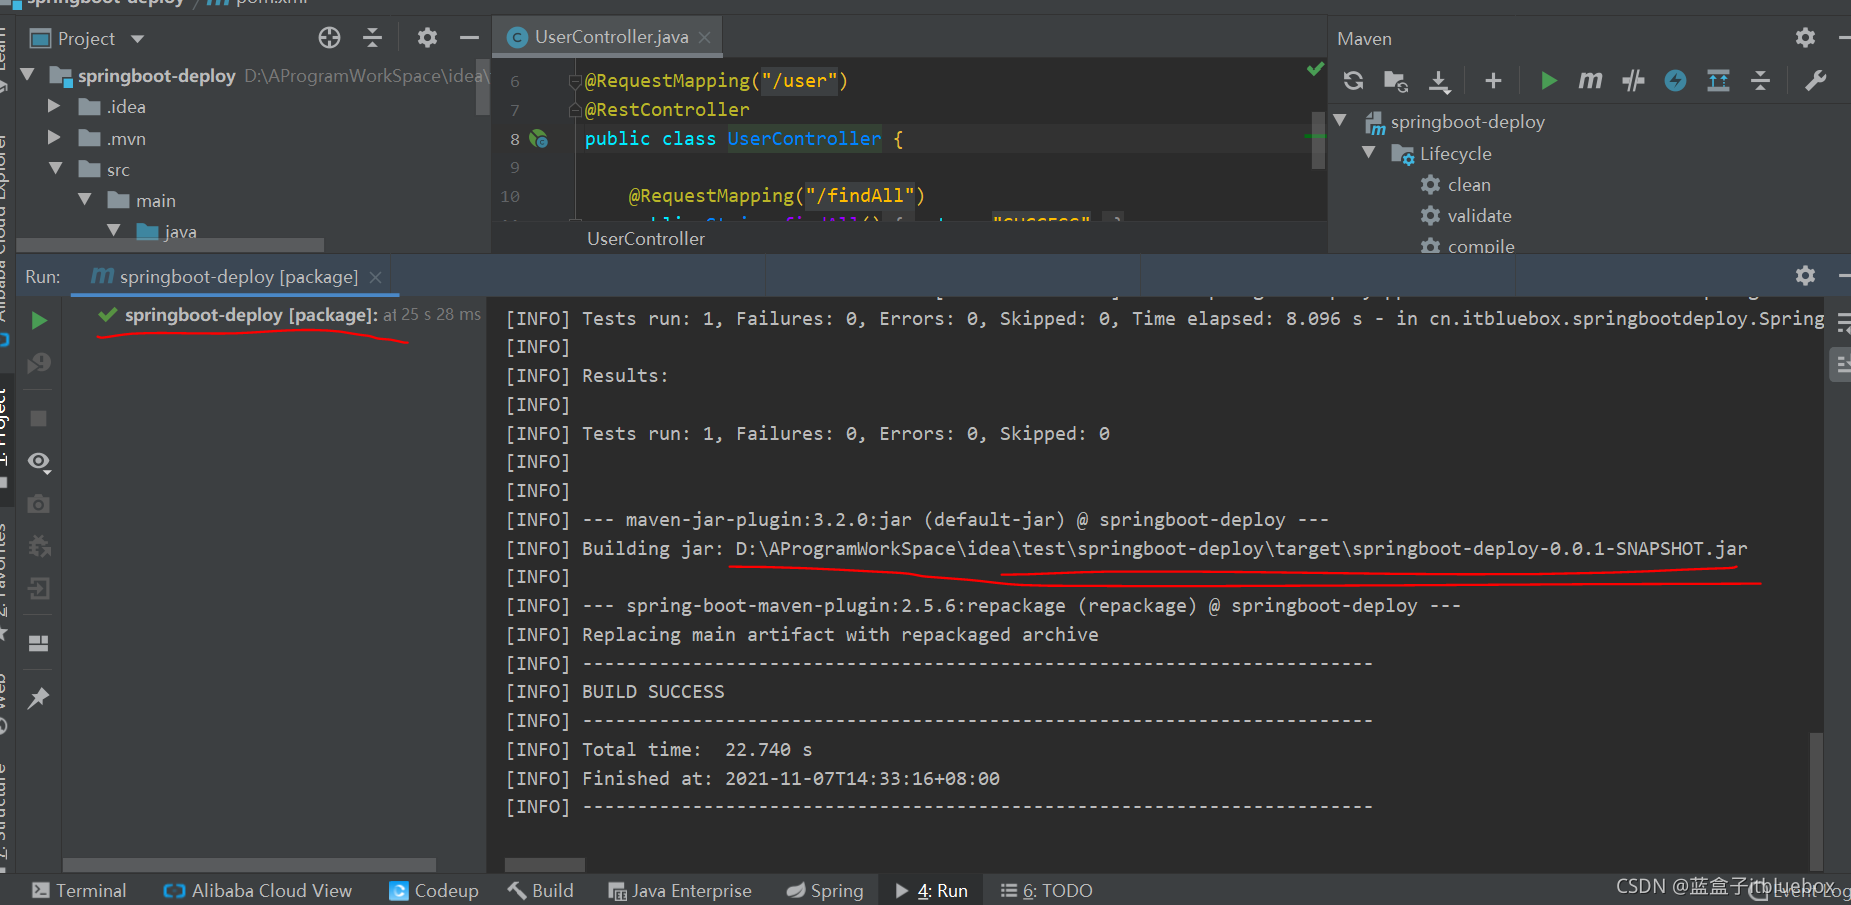Toggle Maven skip tests mode
Screen dimensions: 1851x905
point(1675,81)
